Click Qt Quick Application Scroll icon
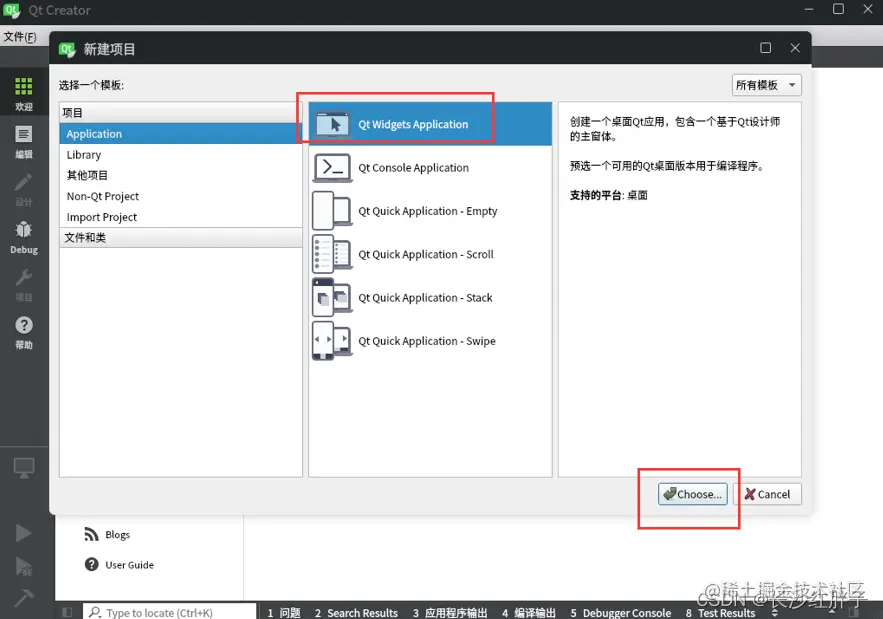This screenshot has height=619, width=883. coord(332,254)
